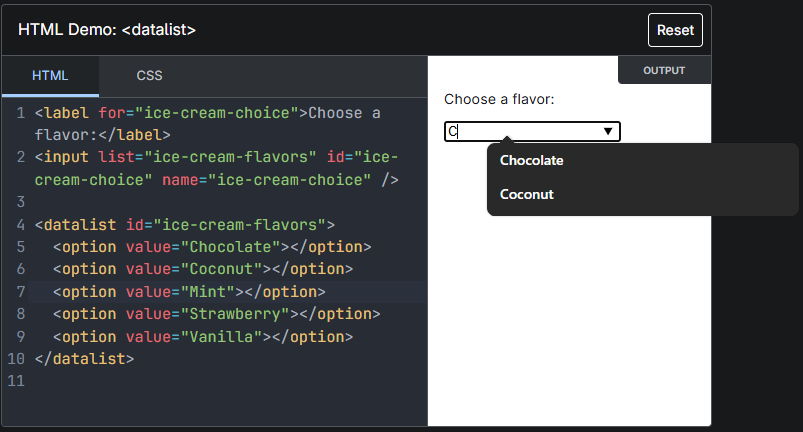Click the Reset button
Screen dimensions: 803x432
pyautogui.click(x=675, y=30)
